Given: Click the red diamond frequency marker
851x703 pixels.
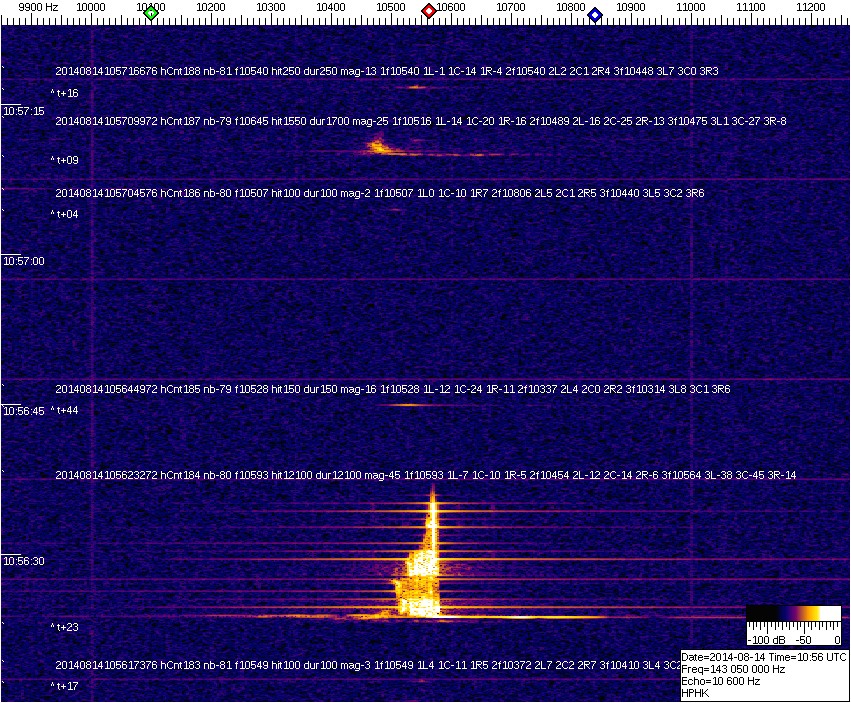Looking at the screenshot, I should (x=429, y=11).
